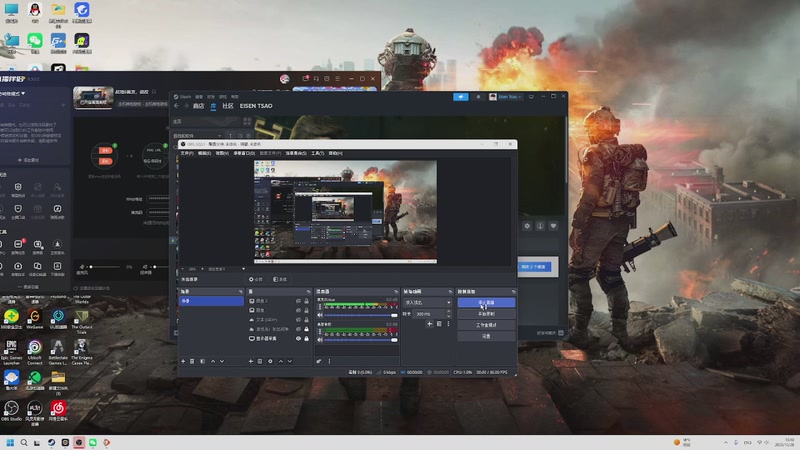Open headset icon in streaming companion title bar
The width and height of the screenshot is (800, 450).
[x=316, y=79]
